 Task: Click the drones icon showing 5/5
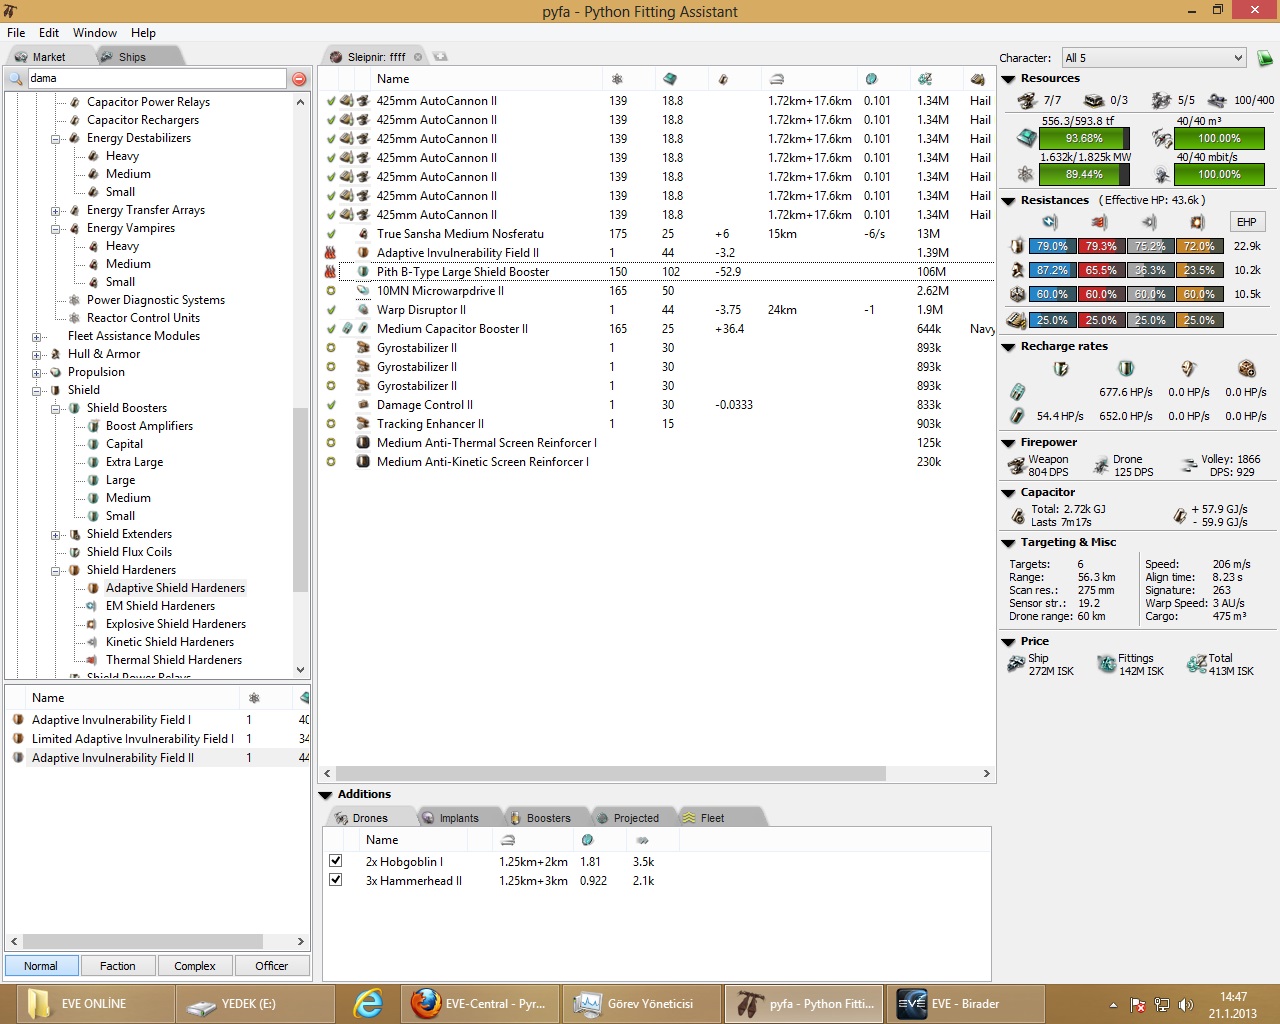[x=1161, y=100]
